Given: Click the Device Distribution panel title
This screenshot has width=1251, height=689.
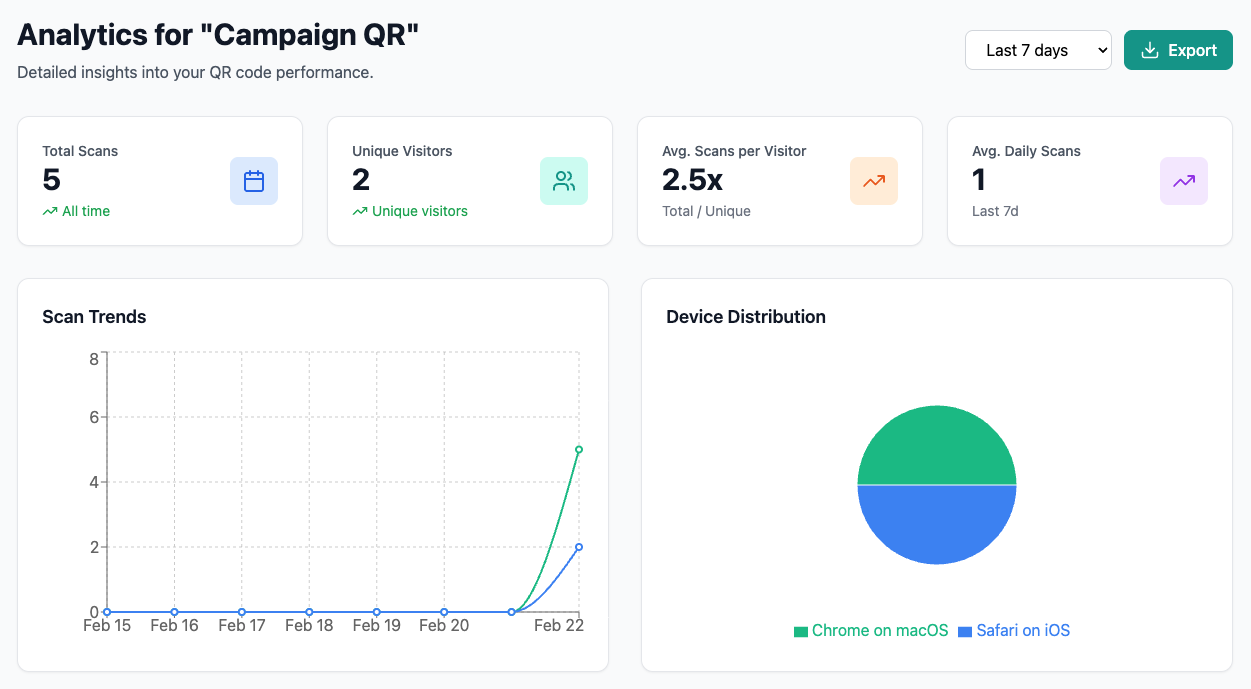Looking at the screenshot, I should pyautogui.click(x=746, y=316).
